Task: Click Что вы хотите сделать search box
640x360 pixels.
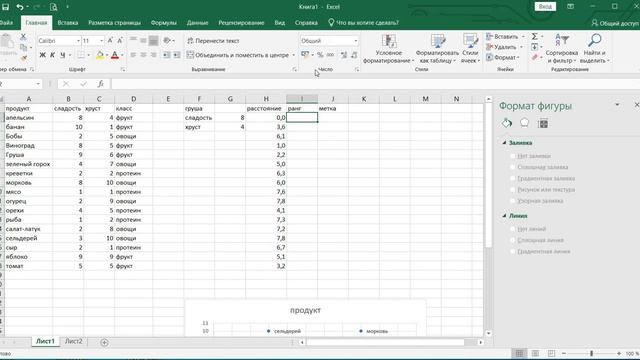Action: tap(363, 23)
